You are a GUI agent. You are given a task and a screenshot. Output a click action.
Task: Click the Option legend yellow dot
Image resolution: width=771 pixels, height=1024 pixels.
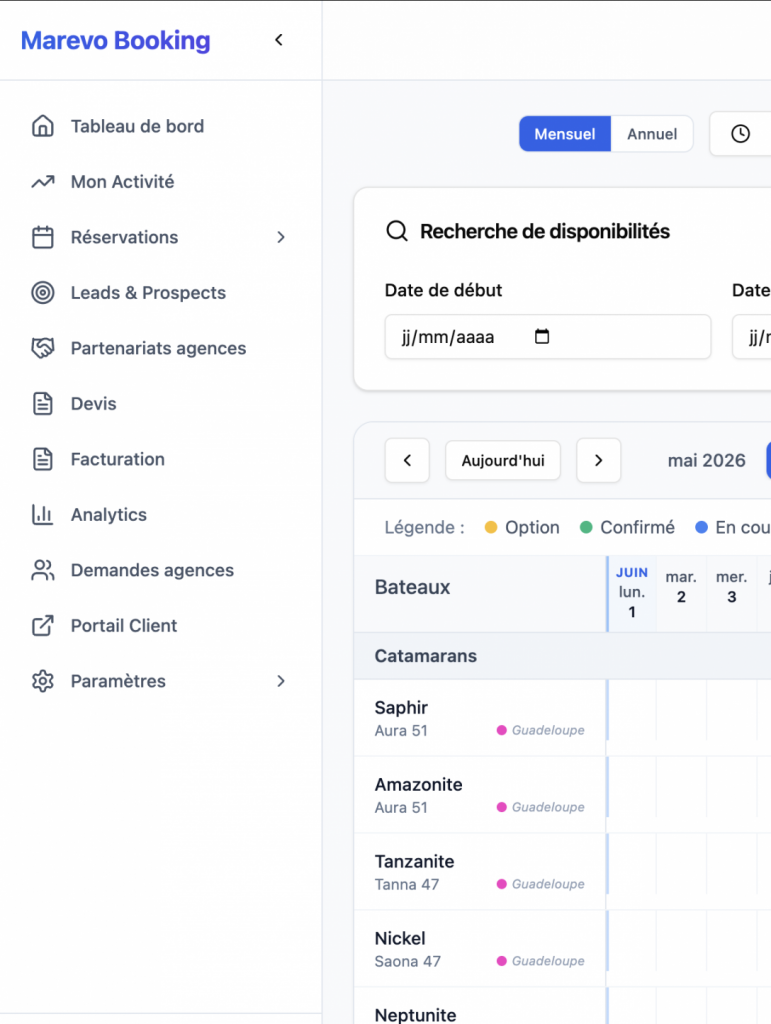coord(491,527)
